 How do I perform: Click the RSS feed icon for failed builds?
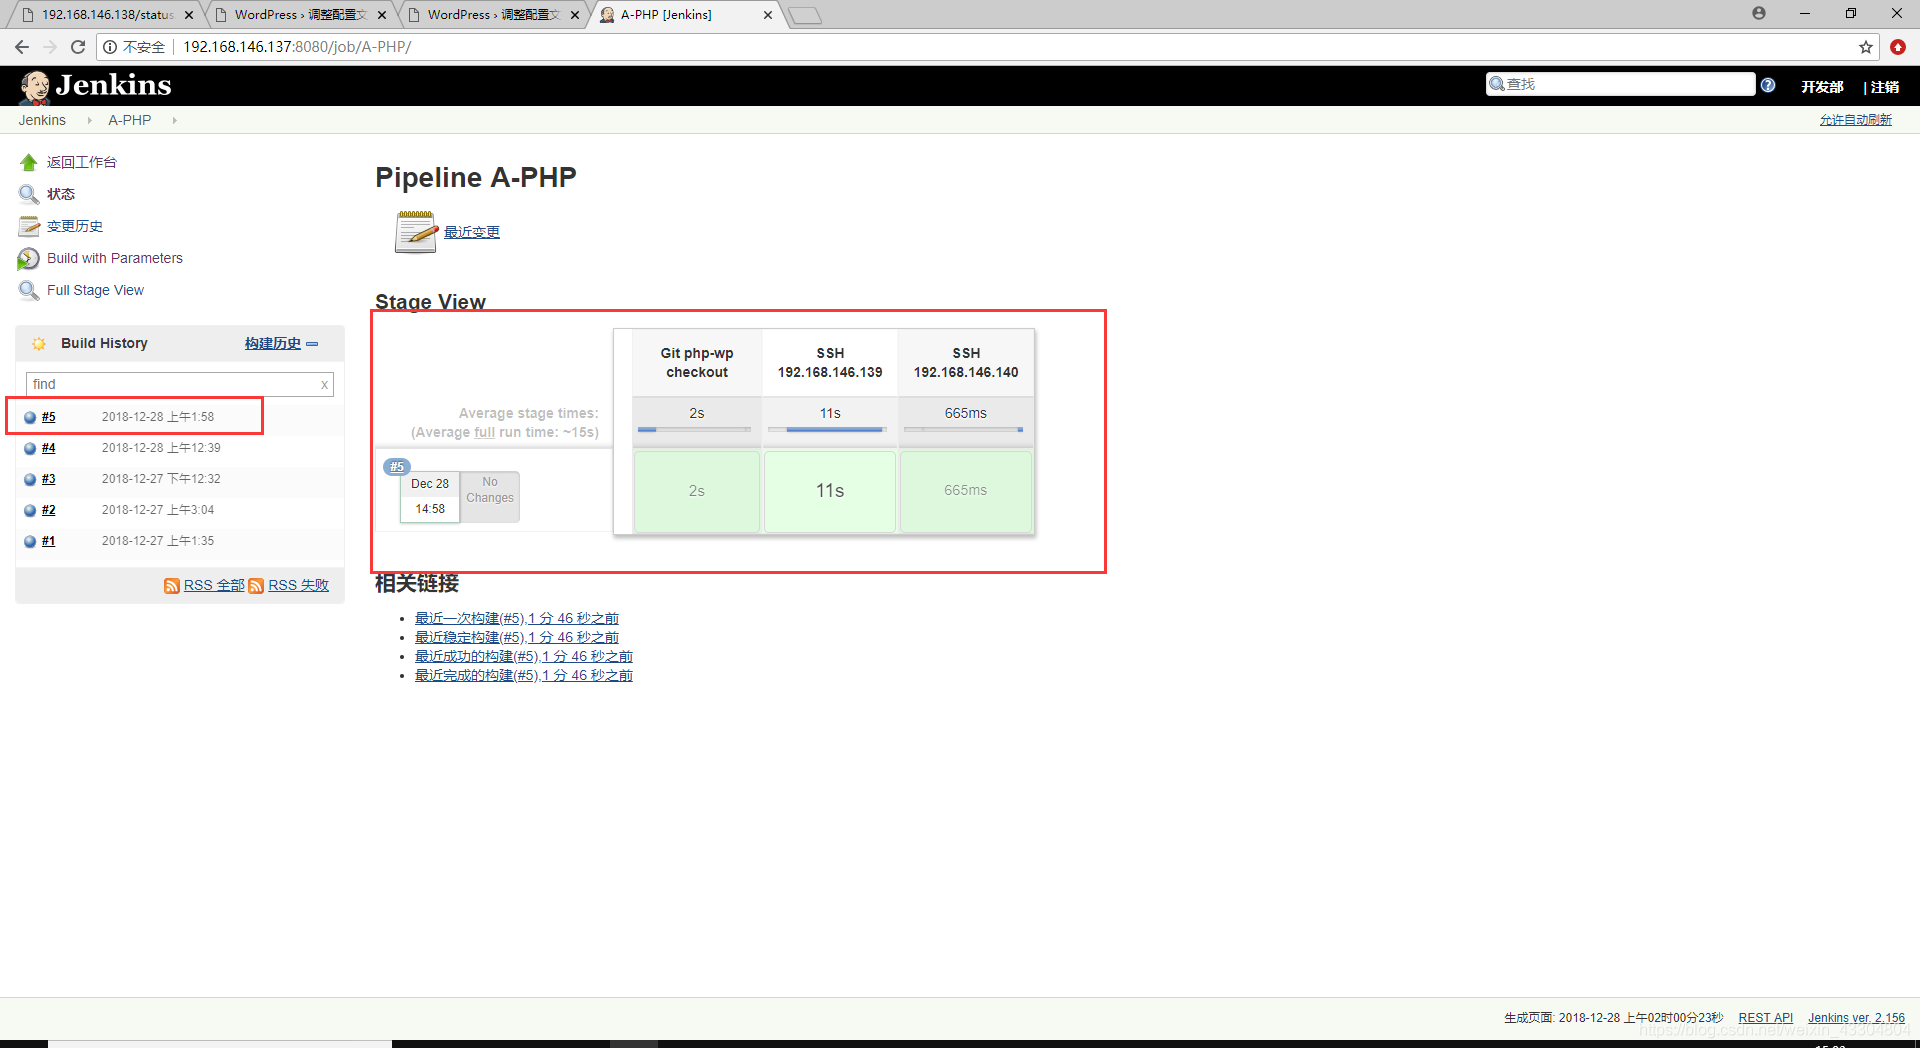[256, 586]
